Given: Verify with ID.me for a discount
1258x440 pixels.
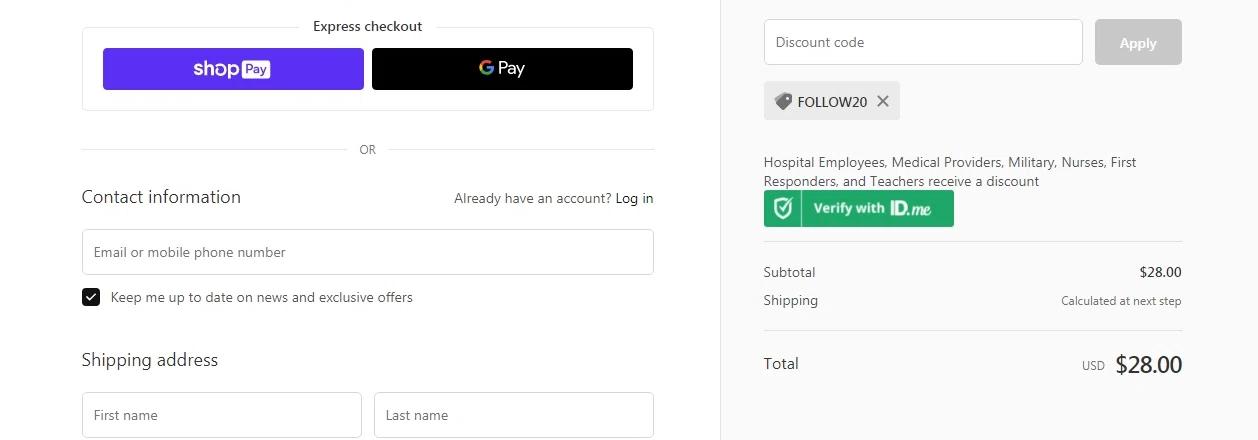Looking at the screenshot, I should 872,209.
